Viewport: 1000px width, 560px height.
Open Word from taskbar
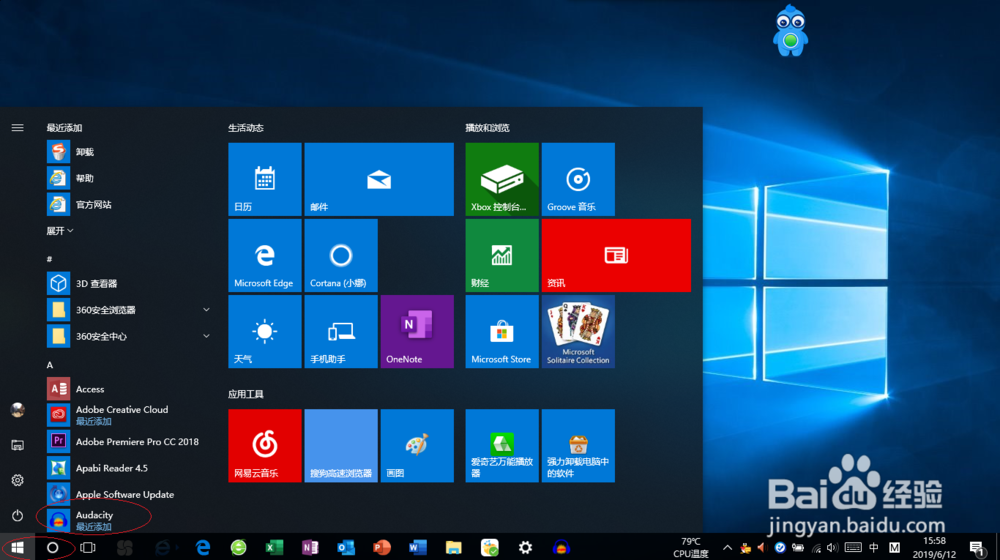[418, 547]
